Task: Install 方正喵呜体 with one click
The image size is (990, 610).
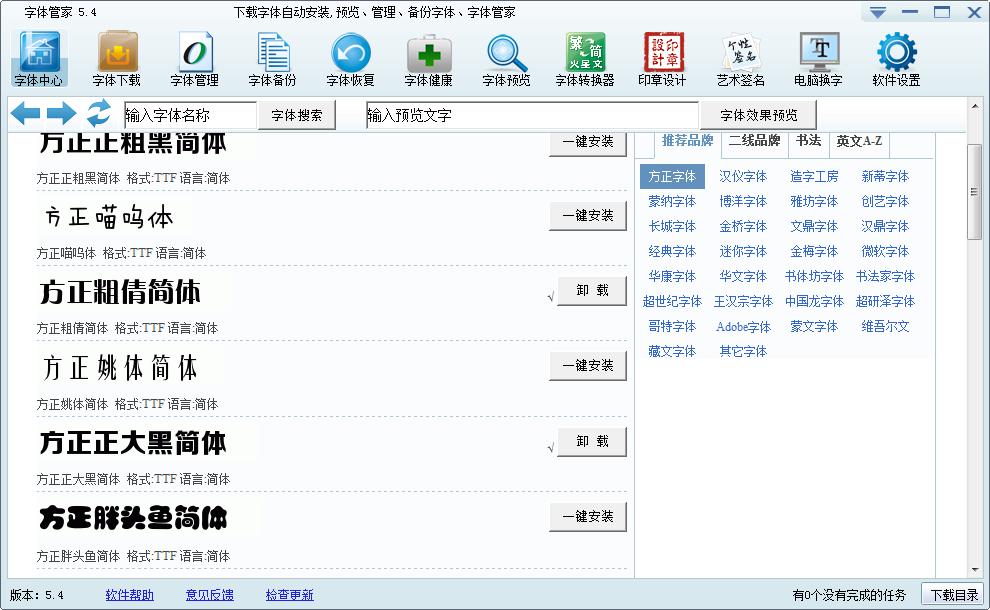Action: pos(588,216)
